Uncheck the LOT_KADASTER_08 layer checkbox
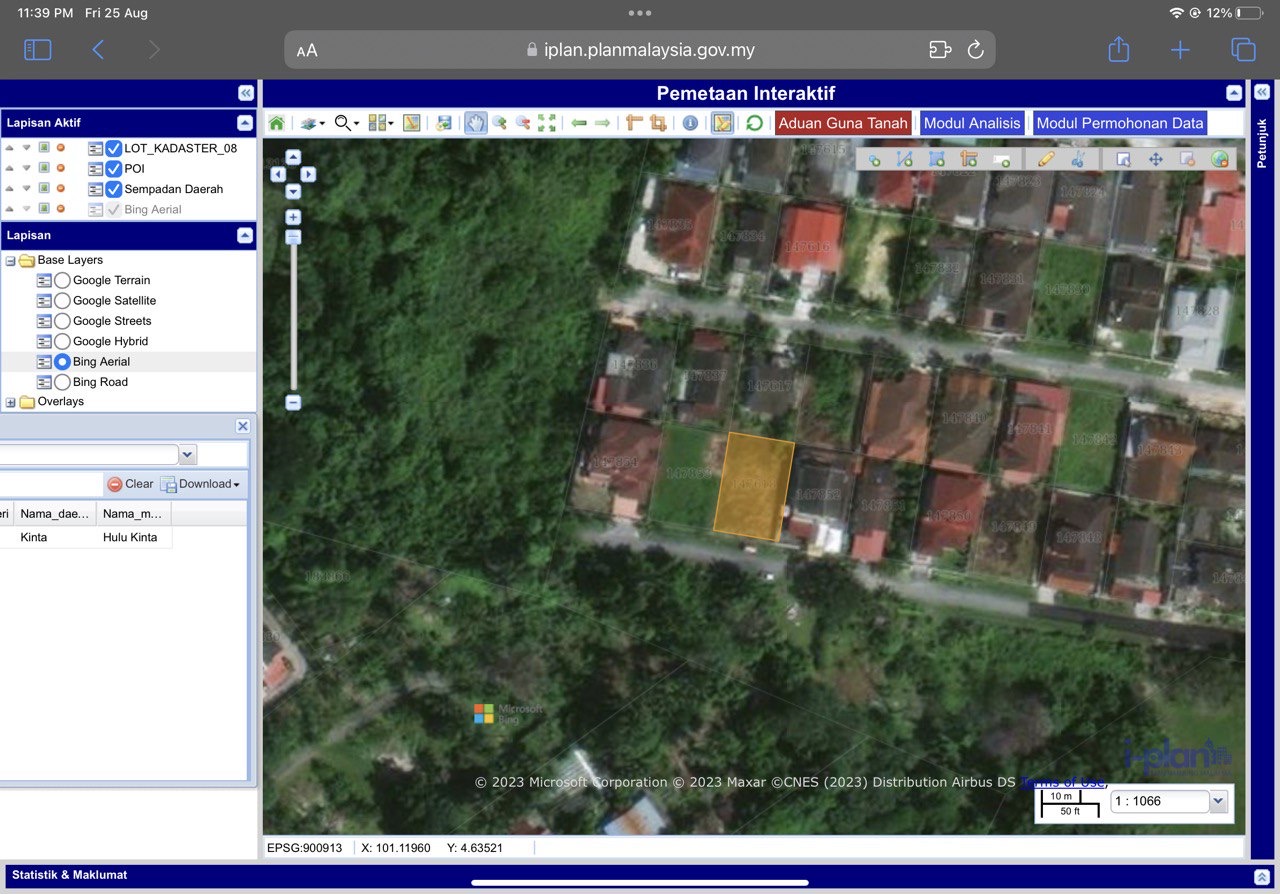The width and height of the screenshot is (1280, 894). coord(114,148)
